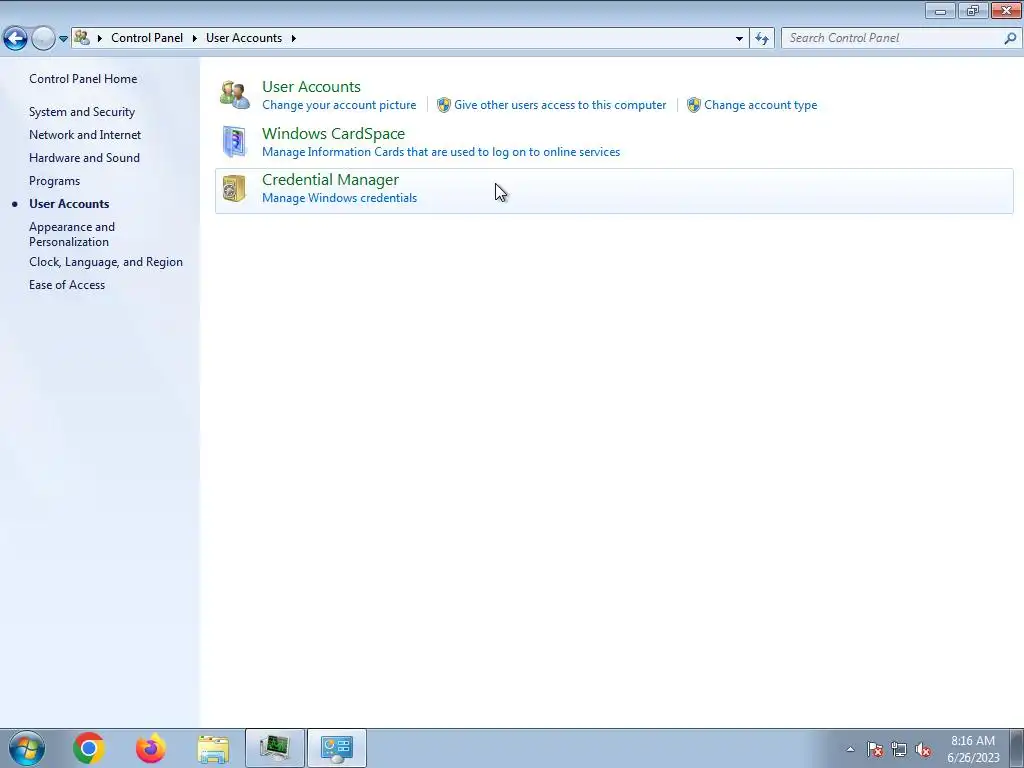This screenshot has width=1024, height=768.
Task: Click the network tray icon
Action: click(899, 749)
